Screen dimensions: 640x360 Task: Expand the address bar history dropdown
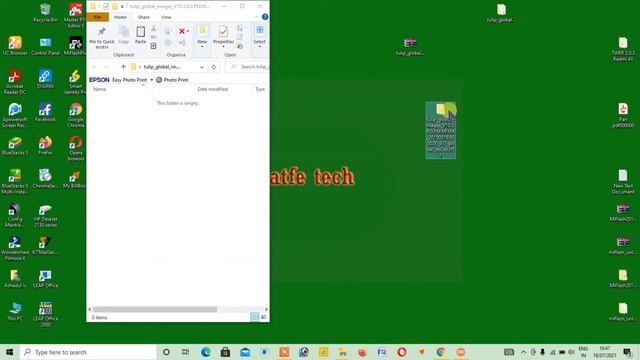pyautogui.click(x=202, y=67)
